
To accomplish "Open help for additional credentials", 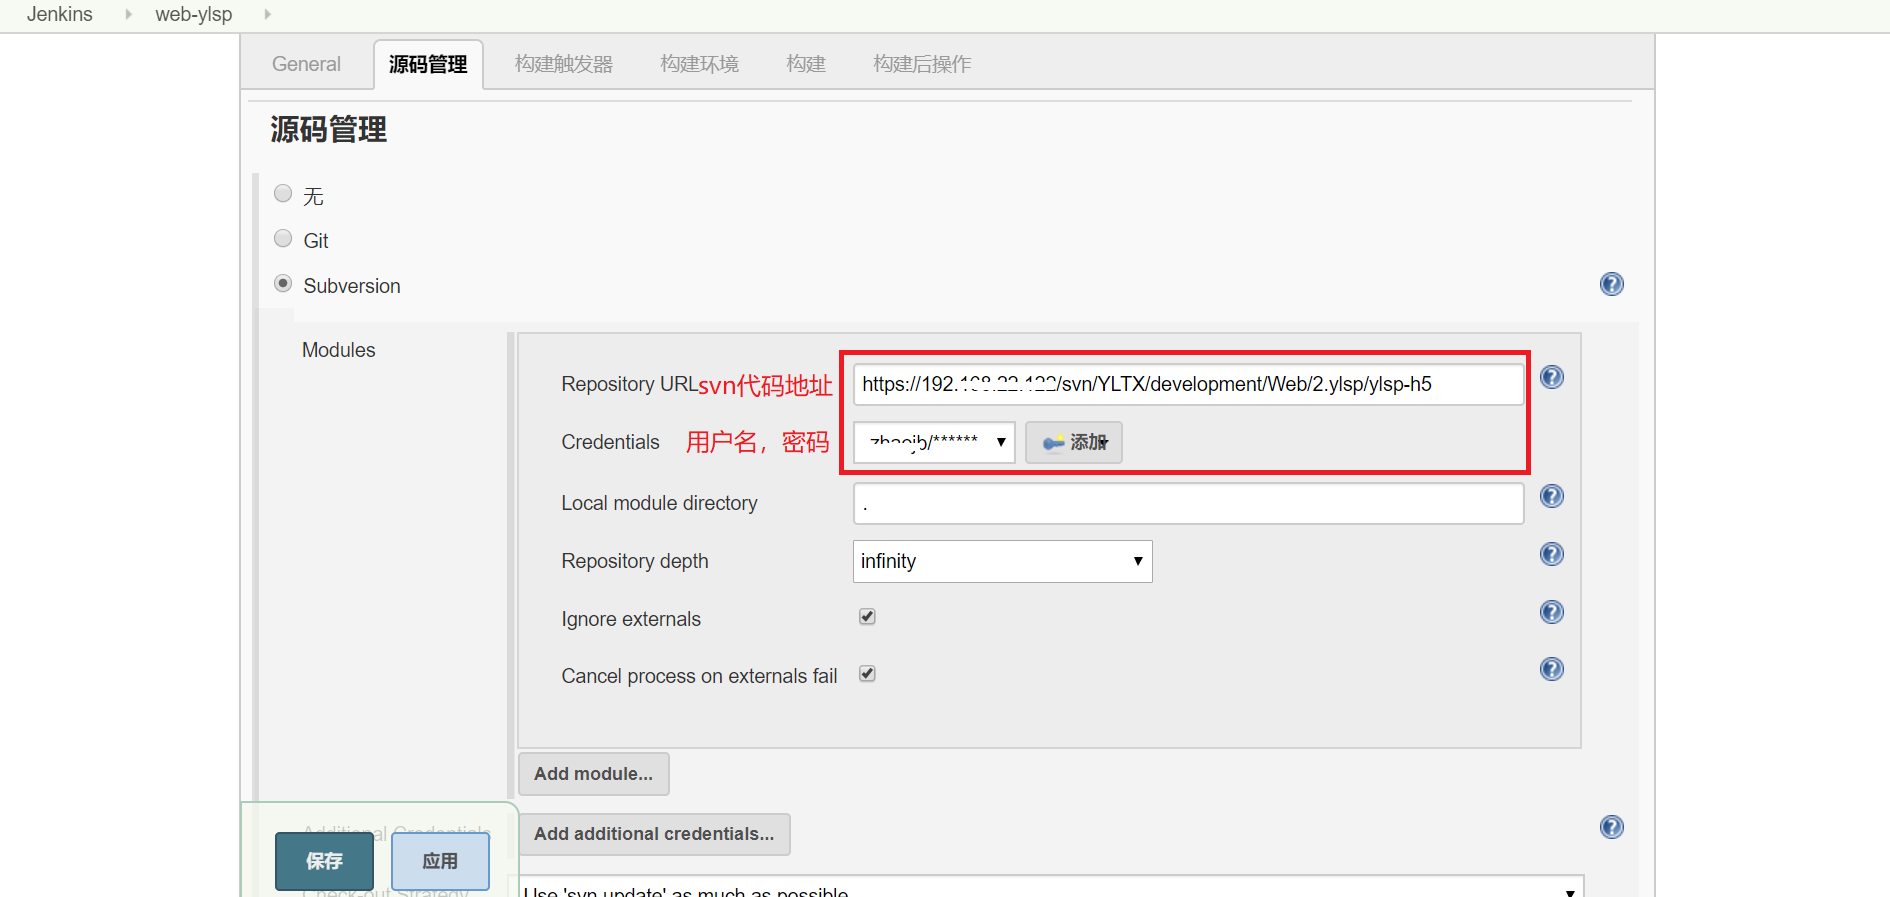I will click(x=1611, y=827).
